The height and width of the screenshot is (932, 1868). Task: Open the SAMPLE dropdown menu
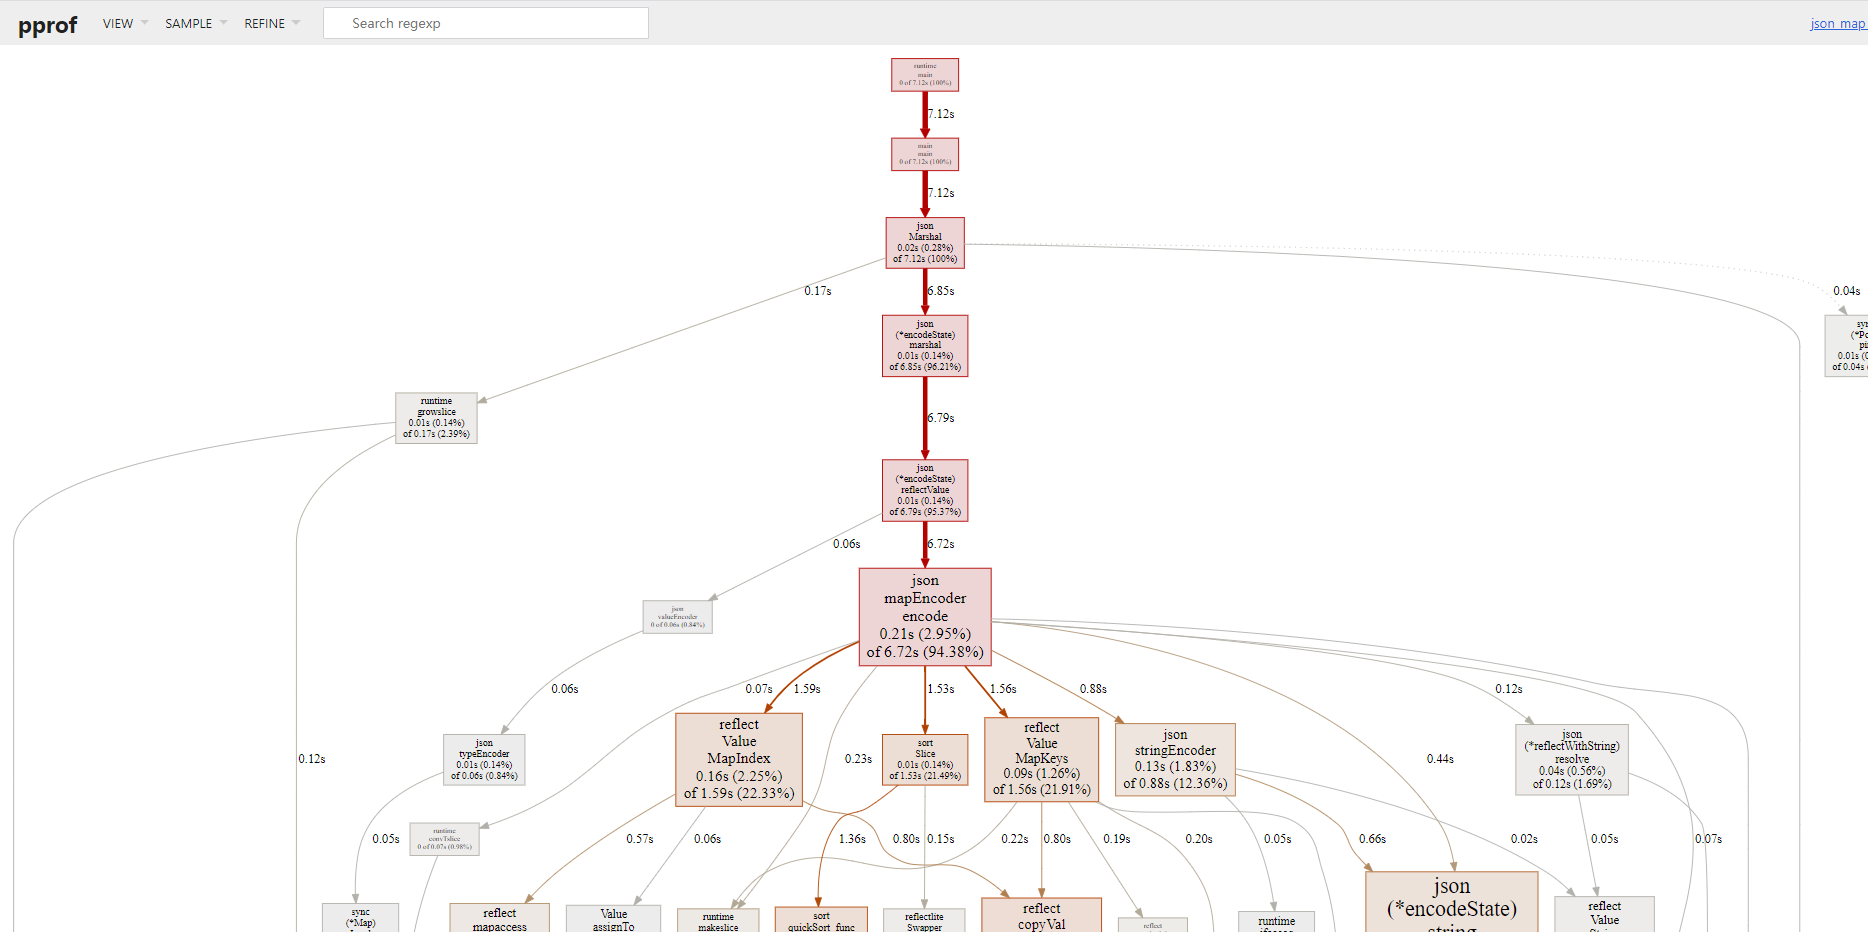189,23
